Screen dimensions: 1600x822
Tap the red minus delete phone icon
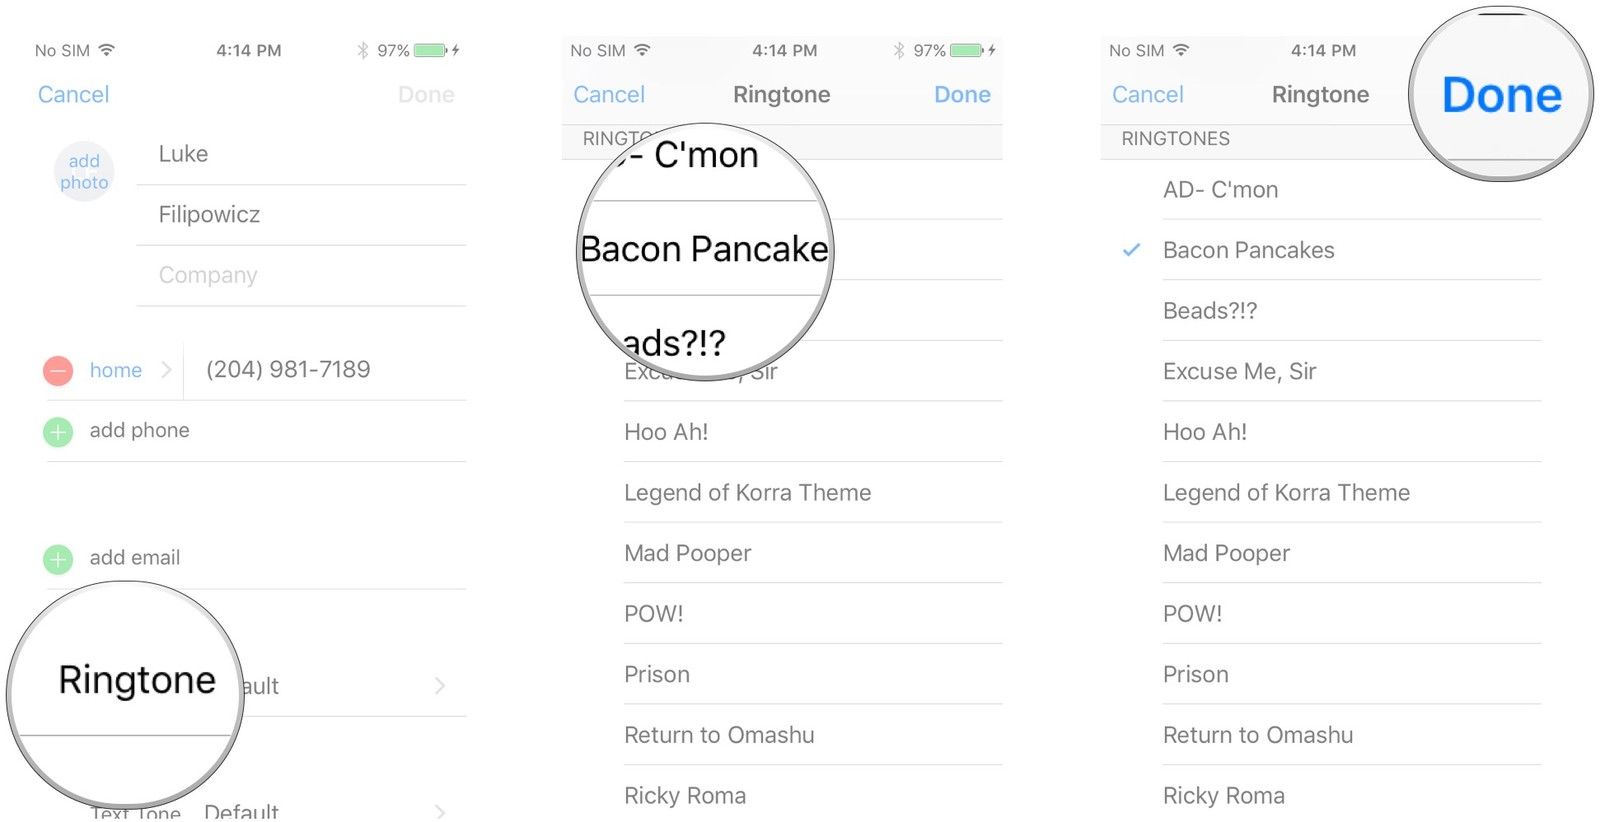point(58,371)
